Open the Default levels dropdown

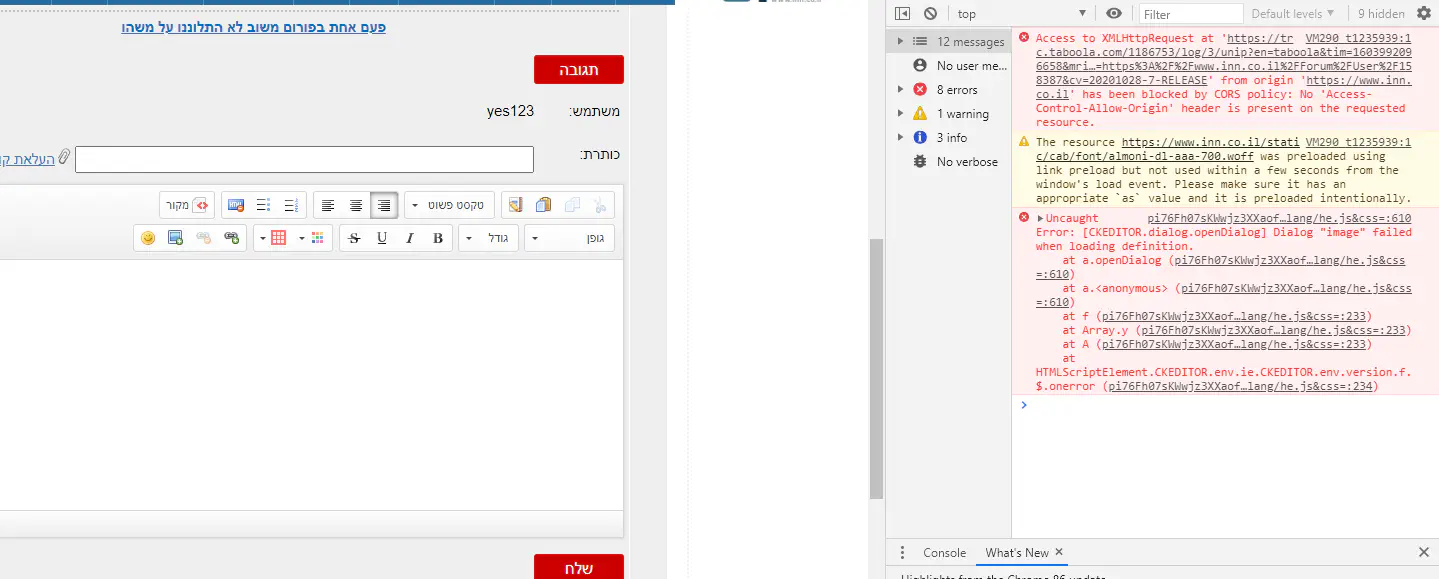(x=1292, y=14)
